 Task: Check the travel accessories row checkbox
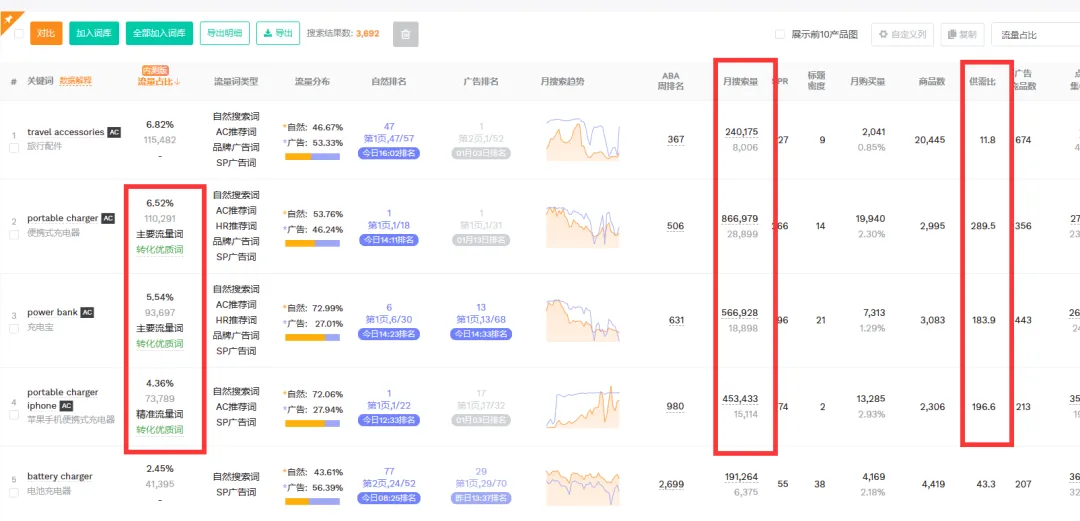coord(14,147)
